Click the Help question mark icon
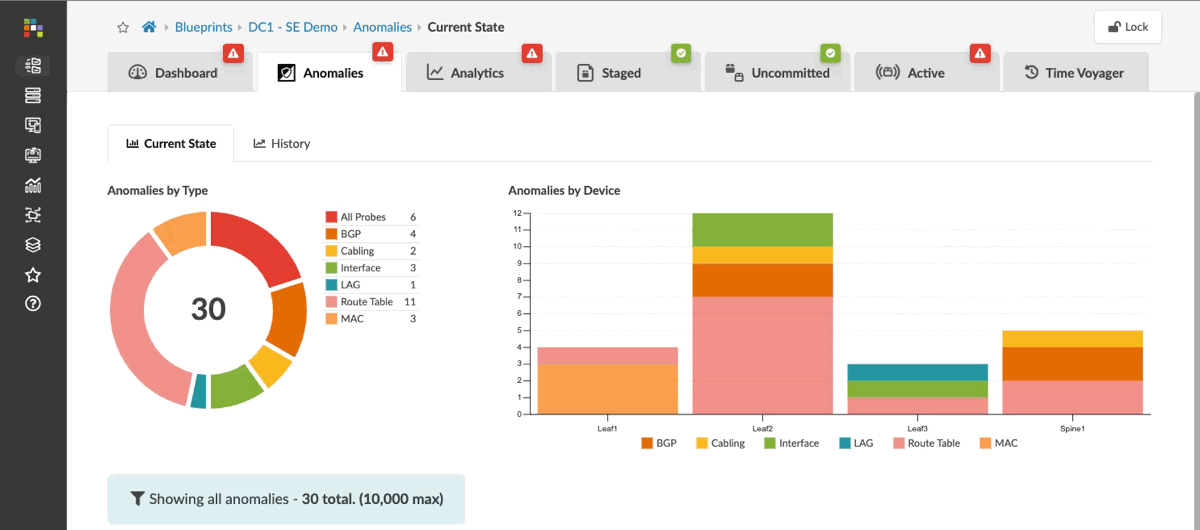This screenshot has width=1200, height=530. coord(33,304)
